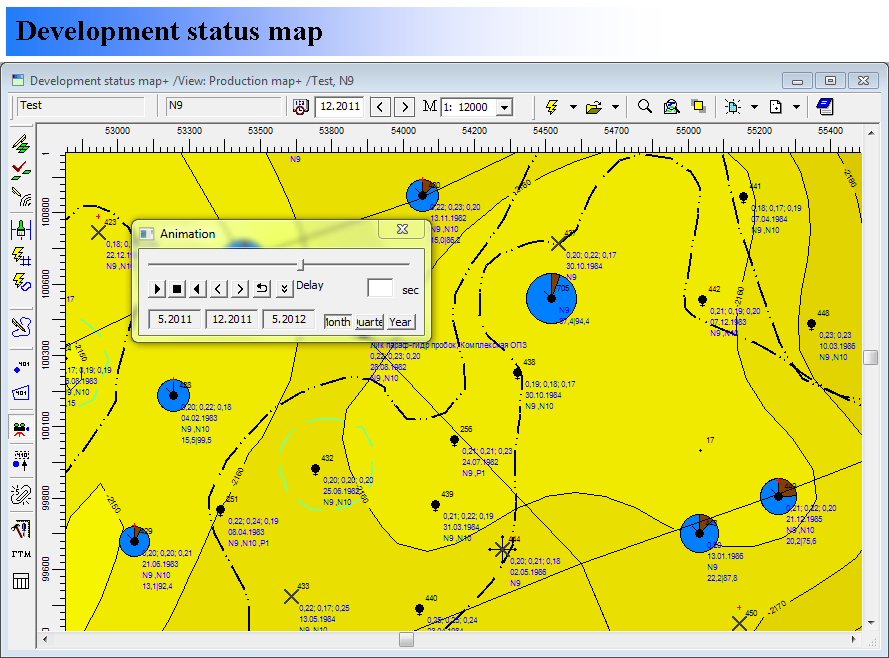Expand the open folder dropdown arrow
The width and height of the screenshot is (889, 658).
tap(615, 107)
